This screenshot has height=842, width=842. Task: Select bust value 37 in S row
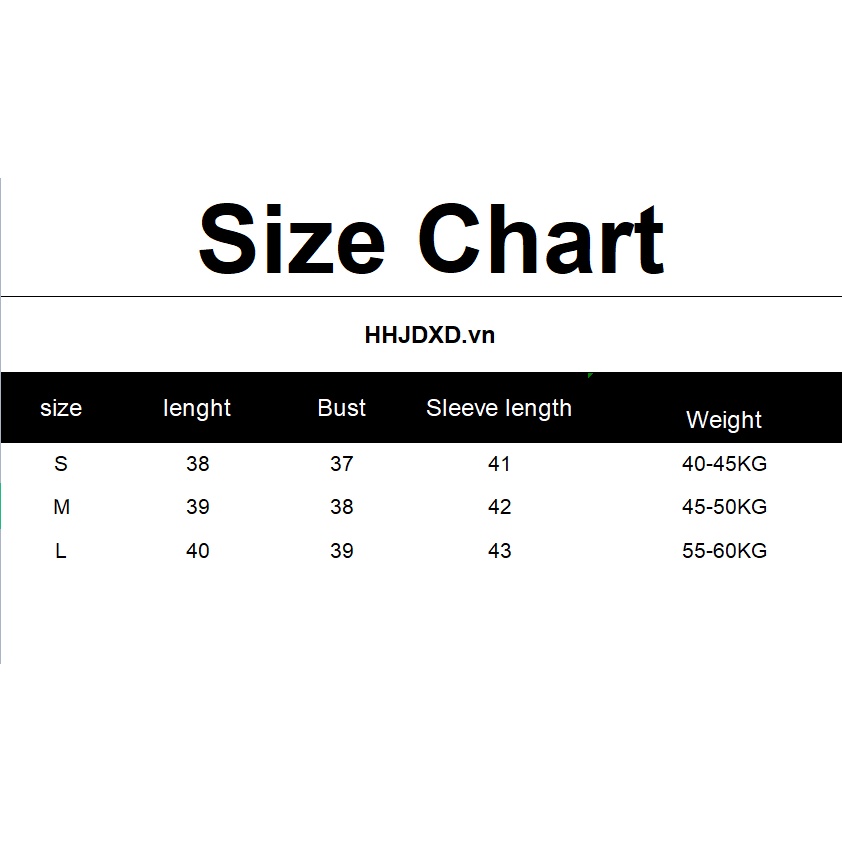[342, 464]
